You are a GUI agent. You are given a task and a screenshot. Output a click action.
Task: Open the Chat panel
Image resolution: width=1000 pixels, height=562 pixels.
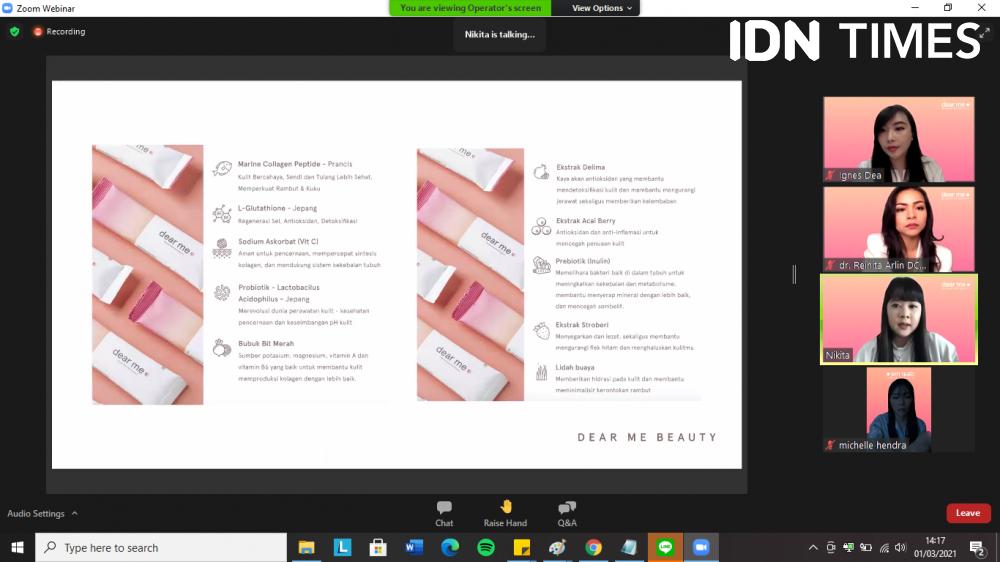click(x=444, y=514)
